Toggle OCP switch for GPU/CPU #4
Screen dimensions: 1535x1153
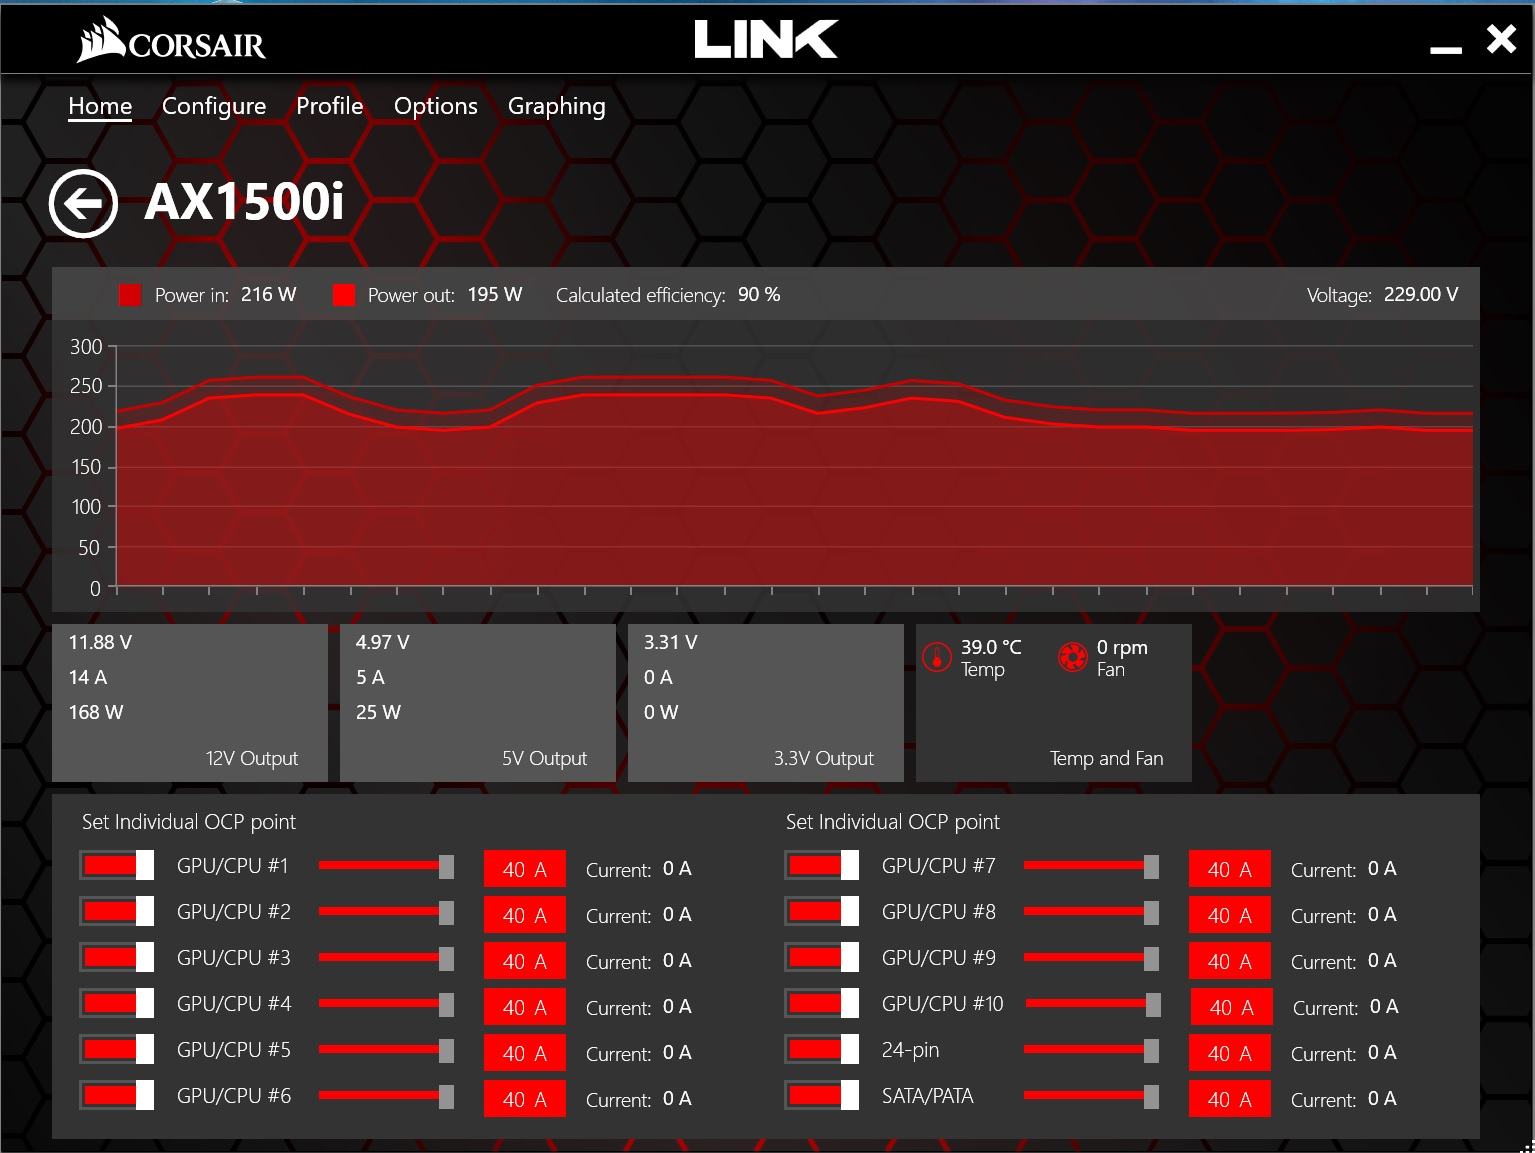coord(117,1003)
